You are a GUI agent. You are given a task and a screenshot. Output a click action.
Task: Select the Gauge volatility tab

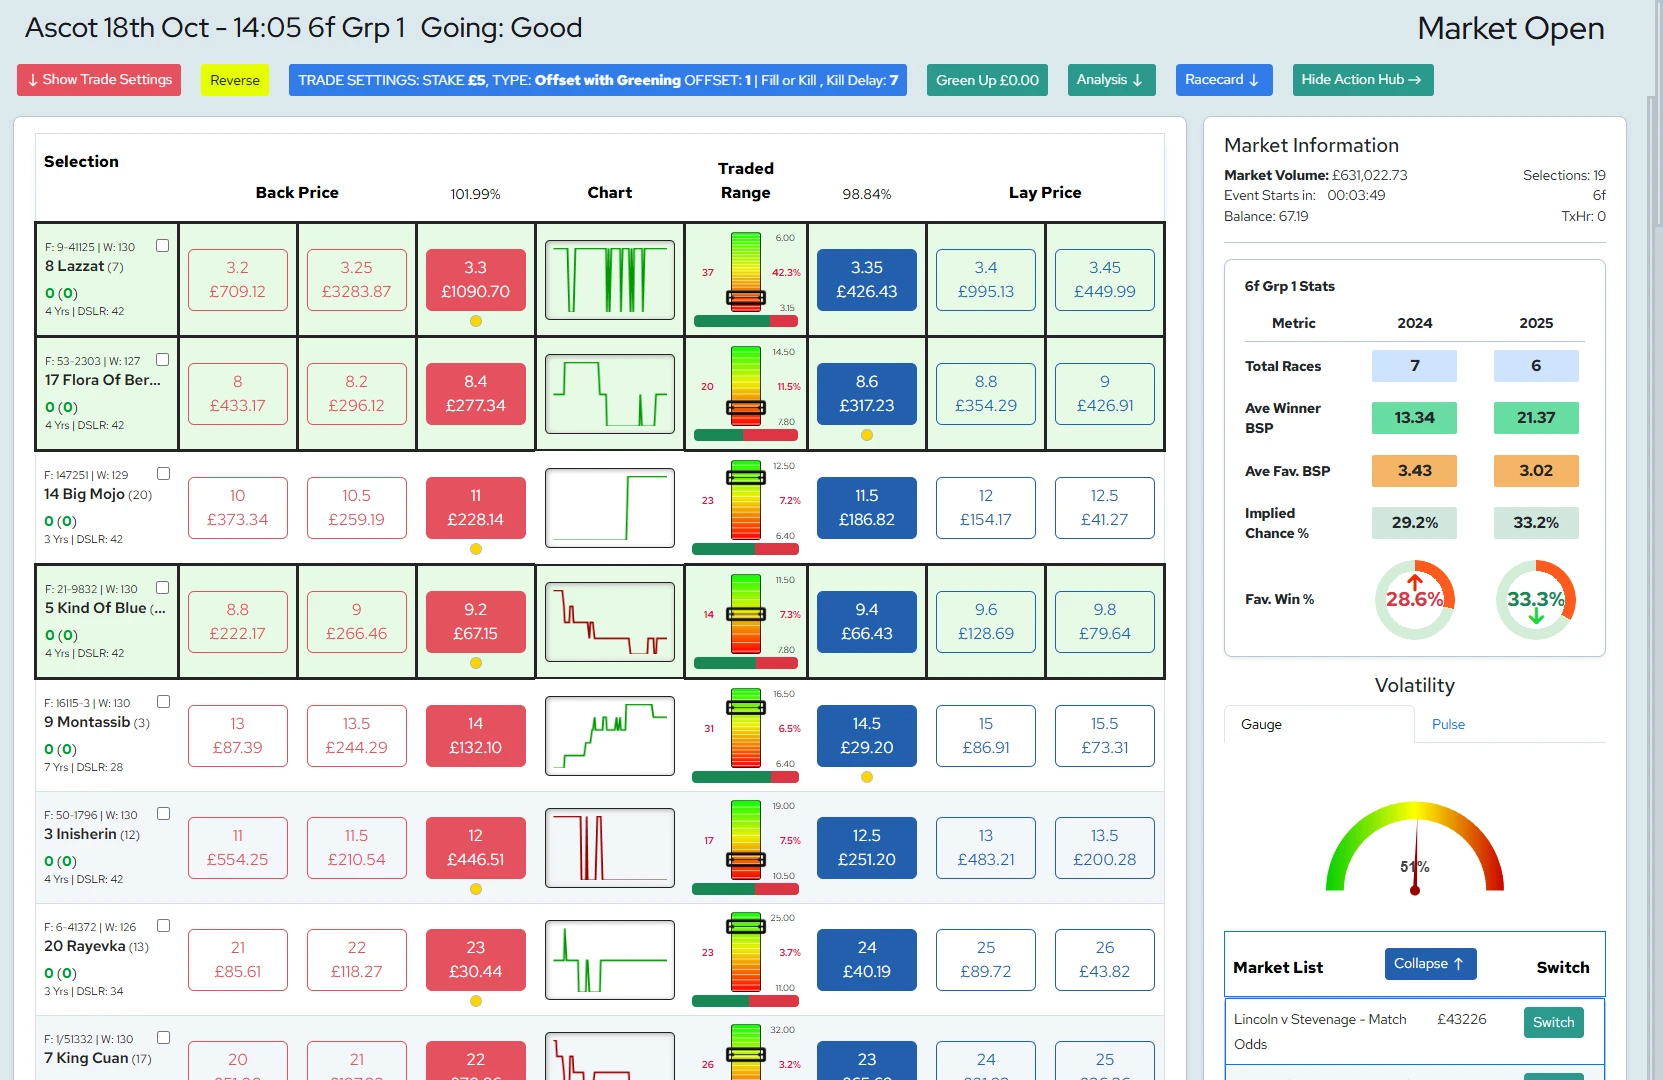coord(1260,724)
